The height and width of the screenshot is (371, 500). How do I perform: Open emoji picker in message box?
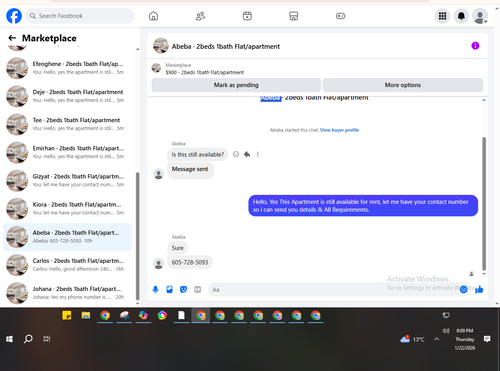[463, 289]
